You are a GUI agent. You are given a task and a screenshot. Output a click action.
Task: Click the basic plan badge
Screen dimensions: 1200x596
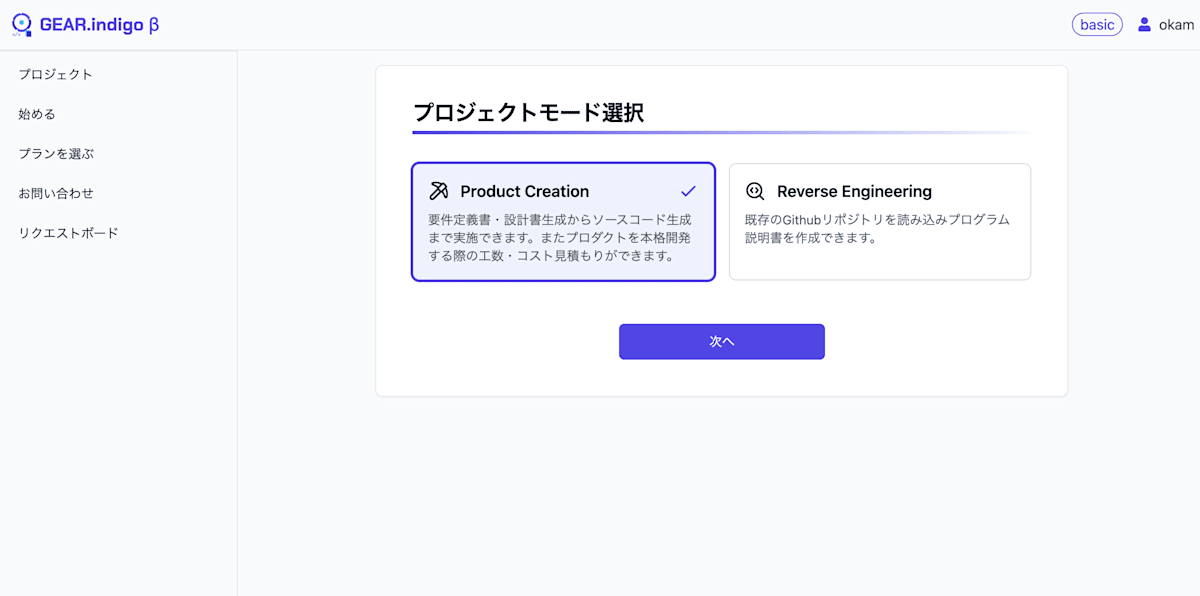1097,23
